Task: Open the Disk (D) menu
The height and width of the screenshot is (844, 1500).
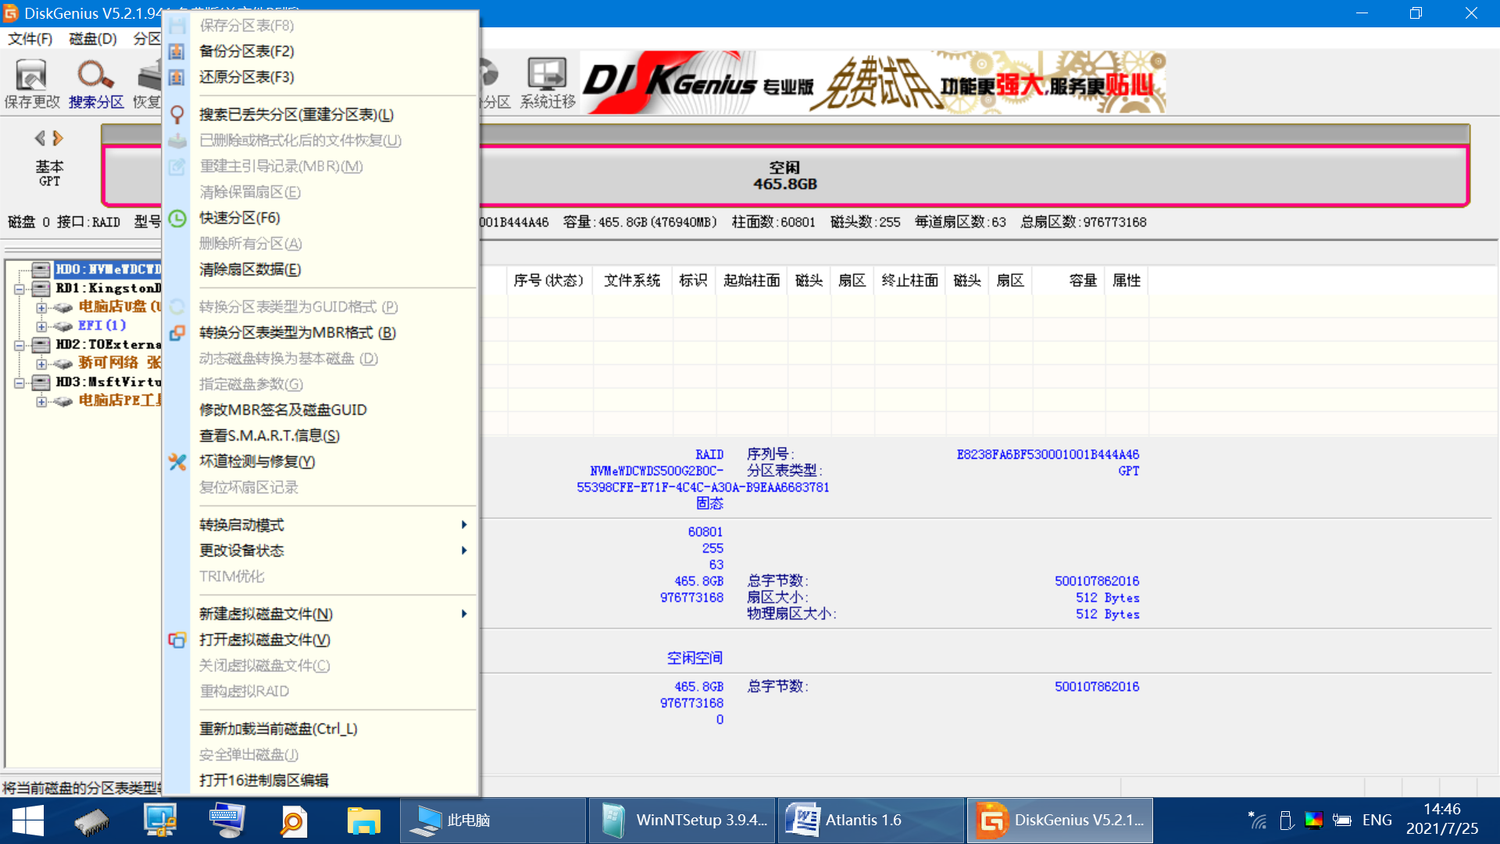Action: (93, 39)
